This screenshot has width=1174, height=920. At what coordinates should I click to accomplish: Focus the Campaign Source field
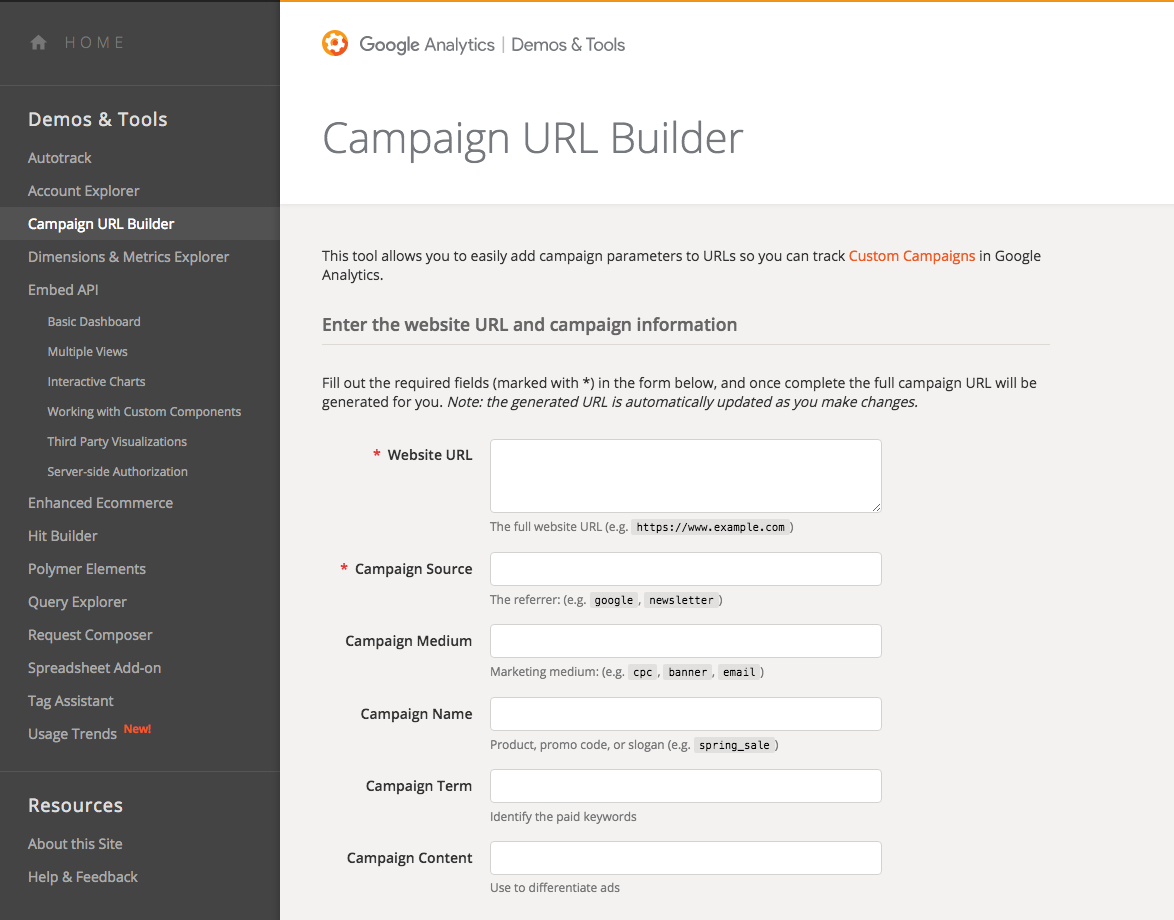click(685, 569)
